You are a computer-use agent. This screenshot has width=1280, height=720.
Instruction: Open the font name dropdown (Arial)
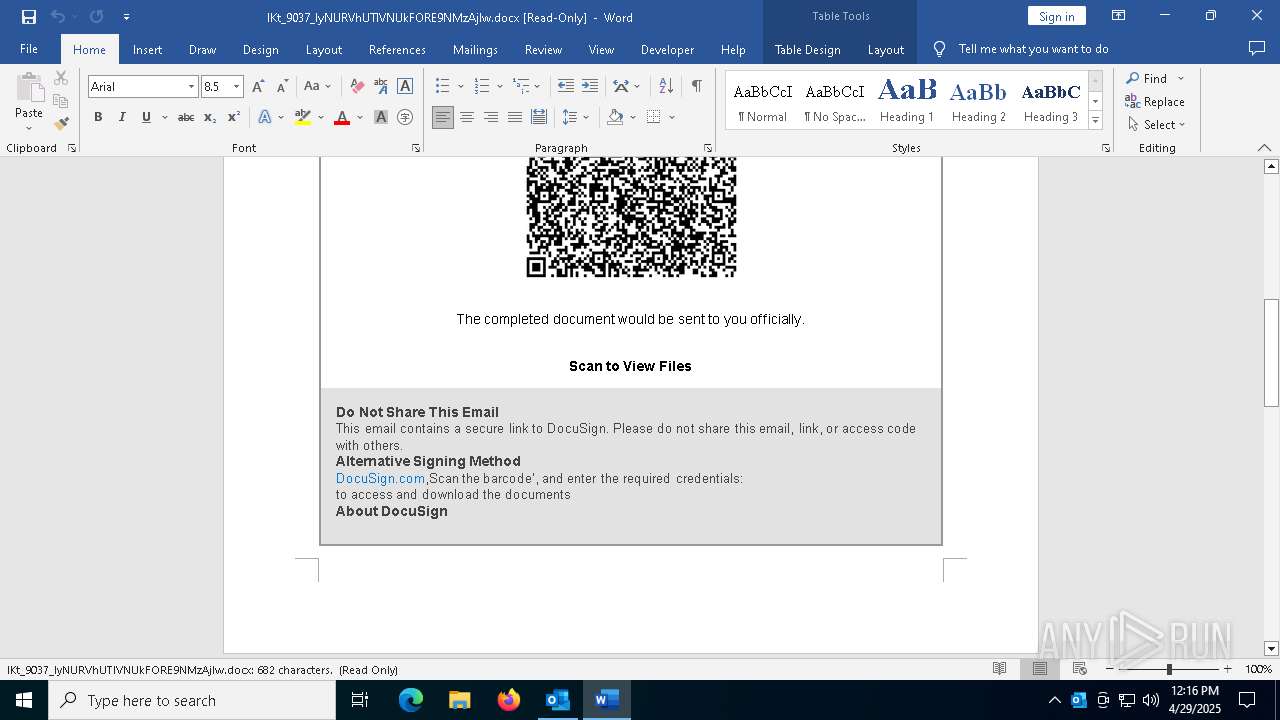coord(191,87)
